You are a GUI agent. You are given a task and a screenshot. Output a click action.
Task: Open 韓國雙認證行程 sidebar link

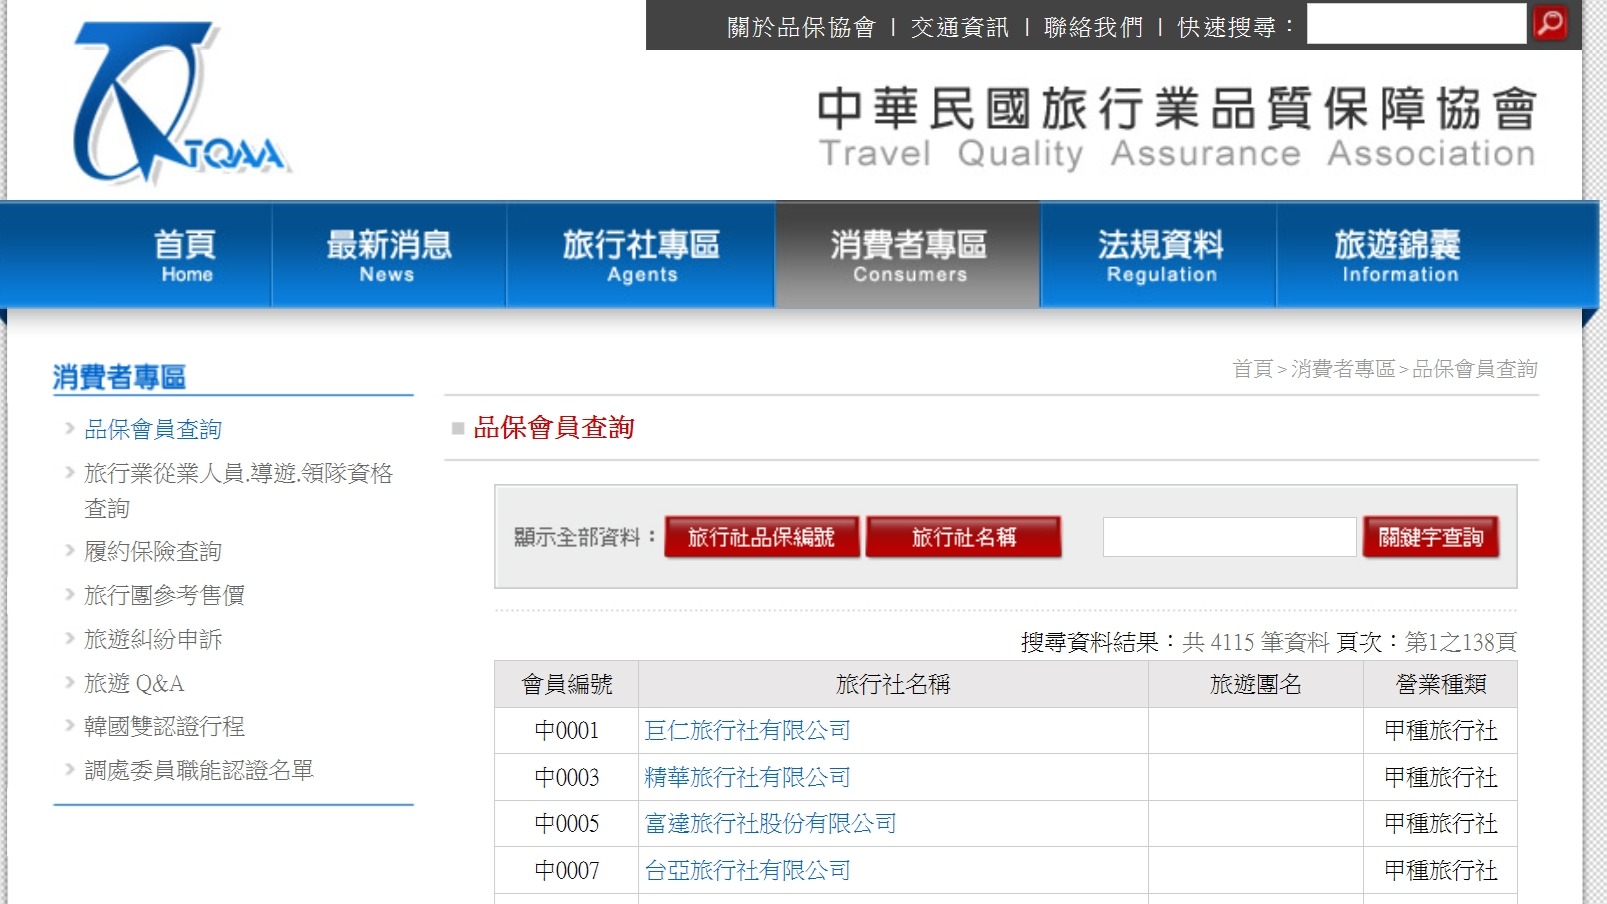pyautogui.click(x=164, y=726)
